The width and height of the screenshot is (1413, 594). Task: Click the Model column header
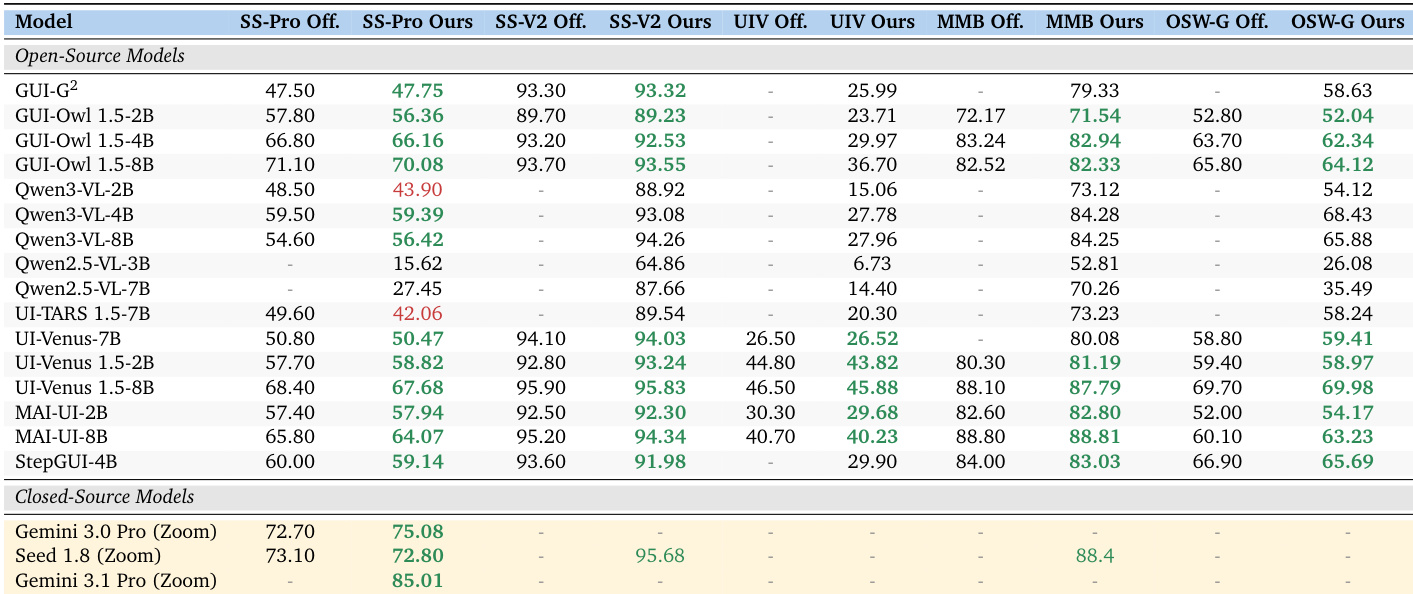(44, 21)
